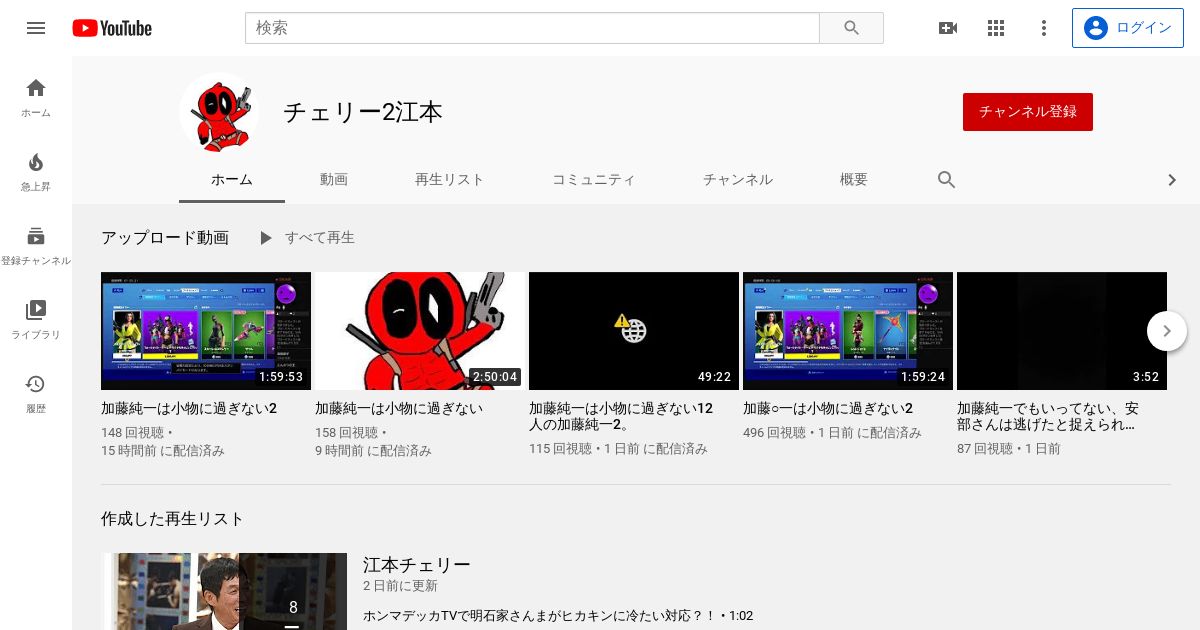
Task: Click the チャンネル登録 subscribe button
Action: [1028, 112]
